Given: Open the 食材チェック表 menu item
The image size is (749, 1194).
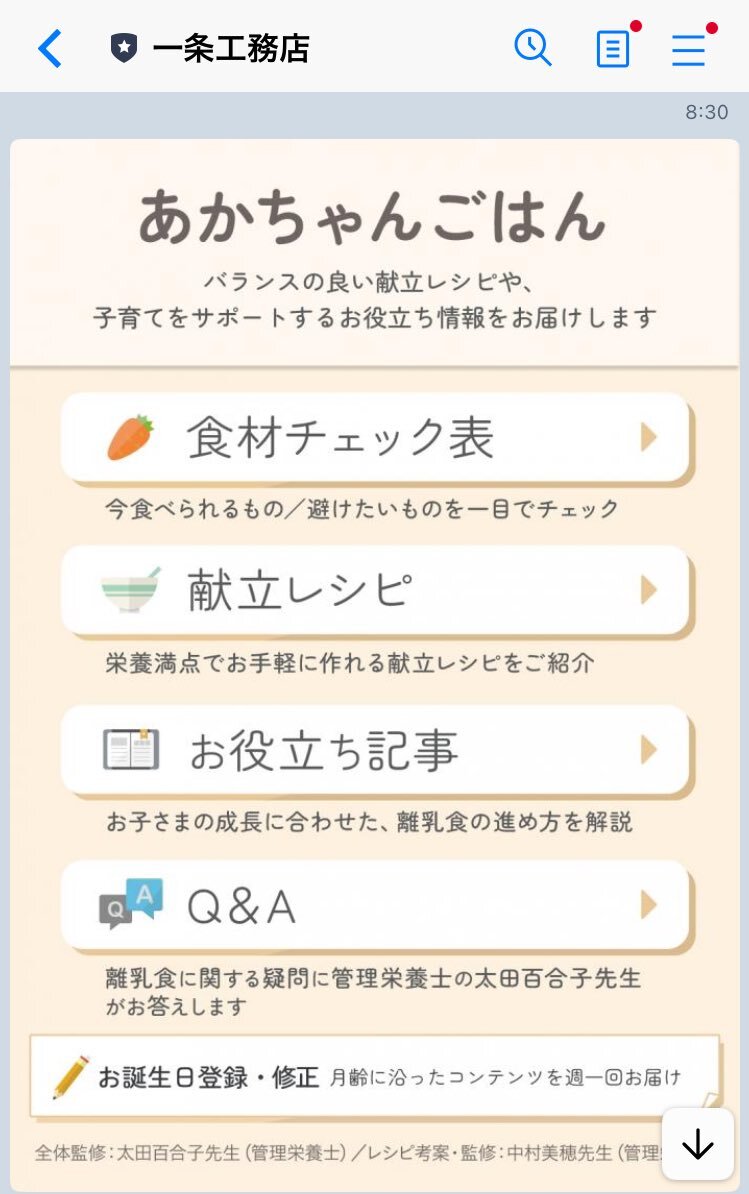Looking at the screenshot, I should click(x=377, y=439).
